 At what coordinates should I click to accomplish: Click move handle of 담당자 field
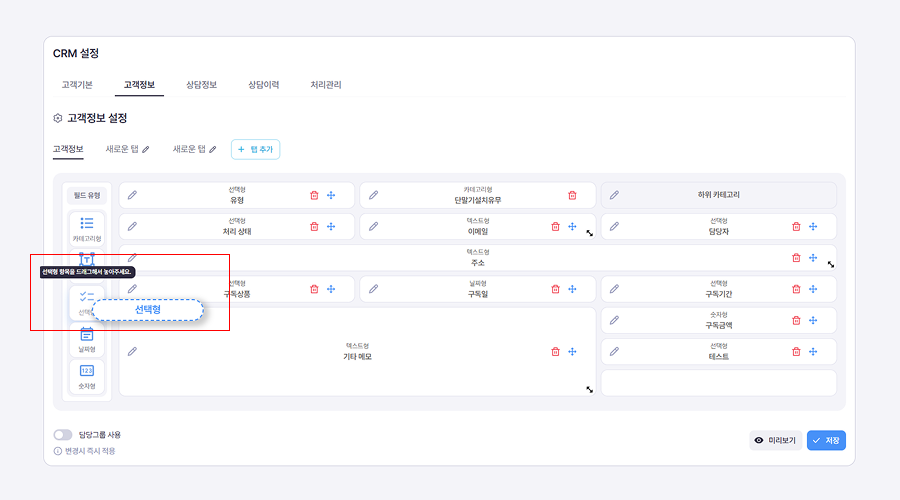(813, 227)
